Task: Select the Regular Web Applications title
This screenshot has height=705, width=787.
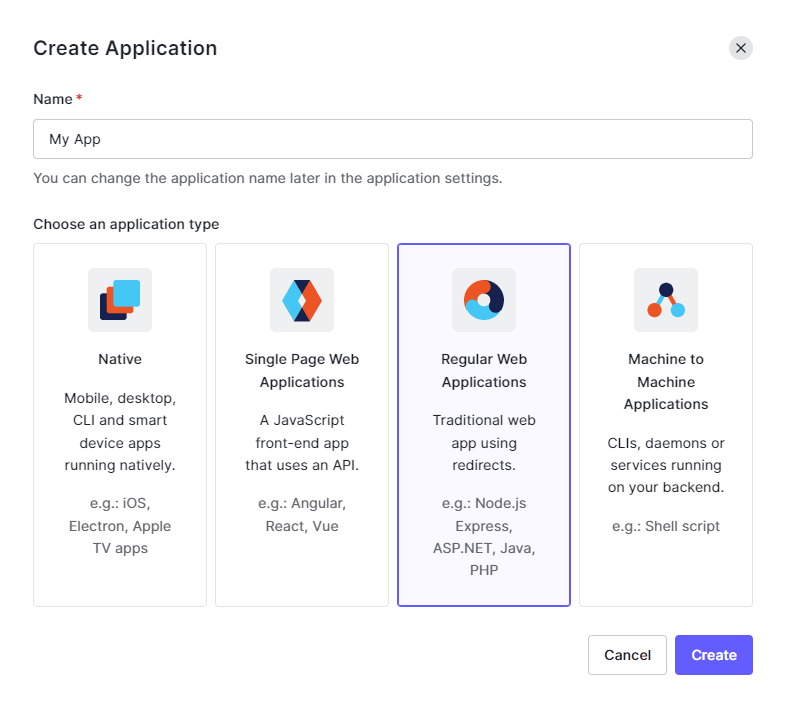Action: click(x=484, y=370)
